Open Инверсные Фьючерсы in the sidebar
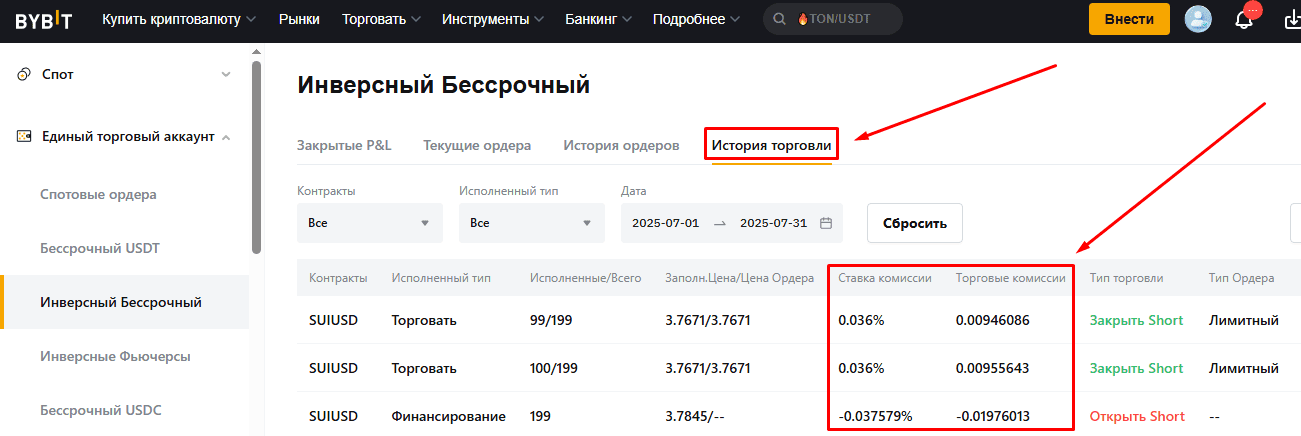1301x436 pixels. point(115,356)
